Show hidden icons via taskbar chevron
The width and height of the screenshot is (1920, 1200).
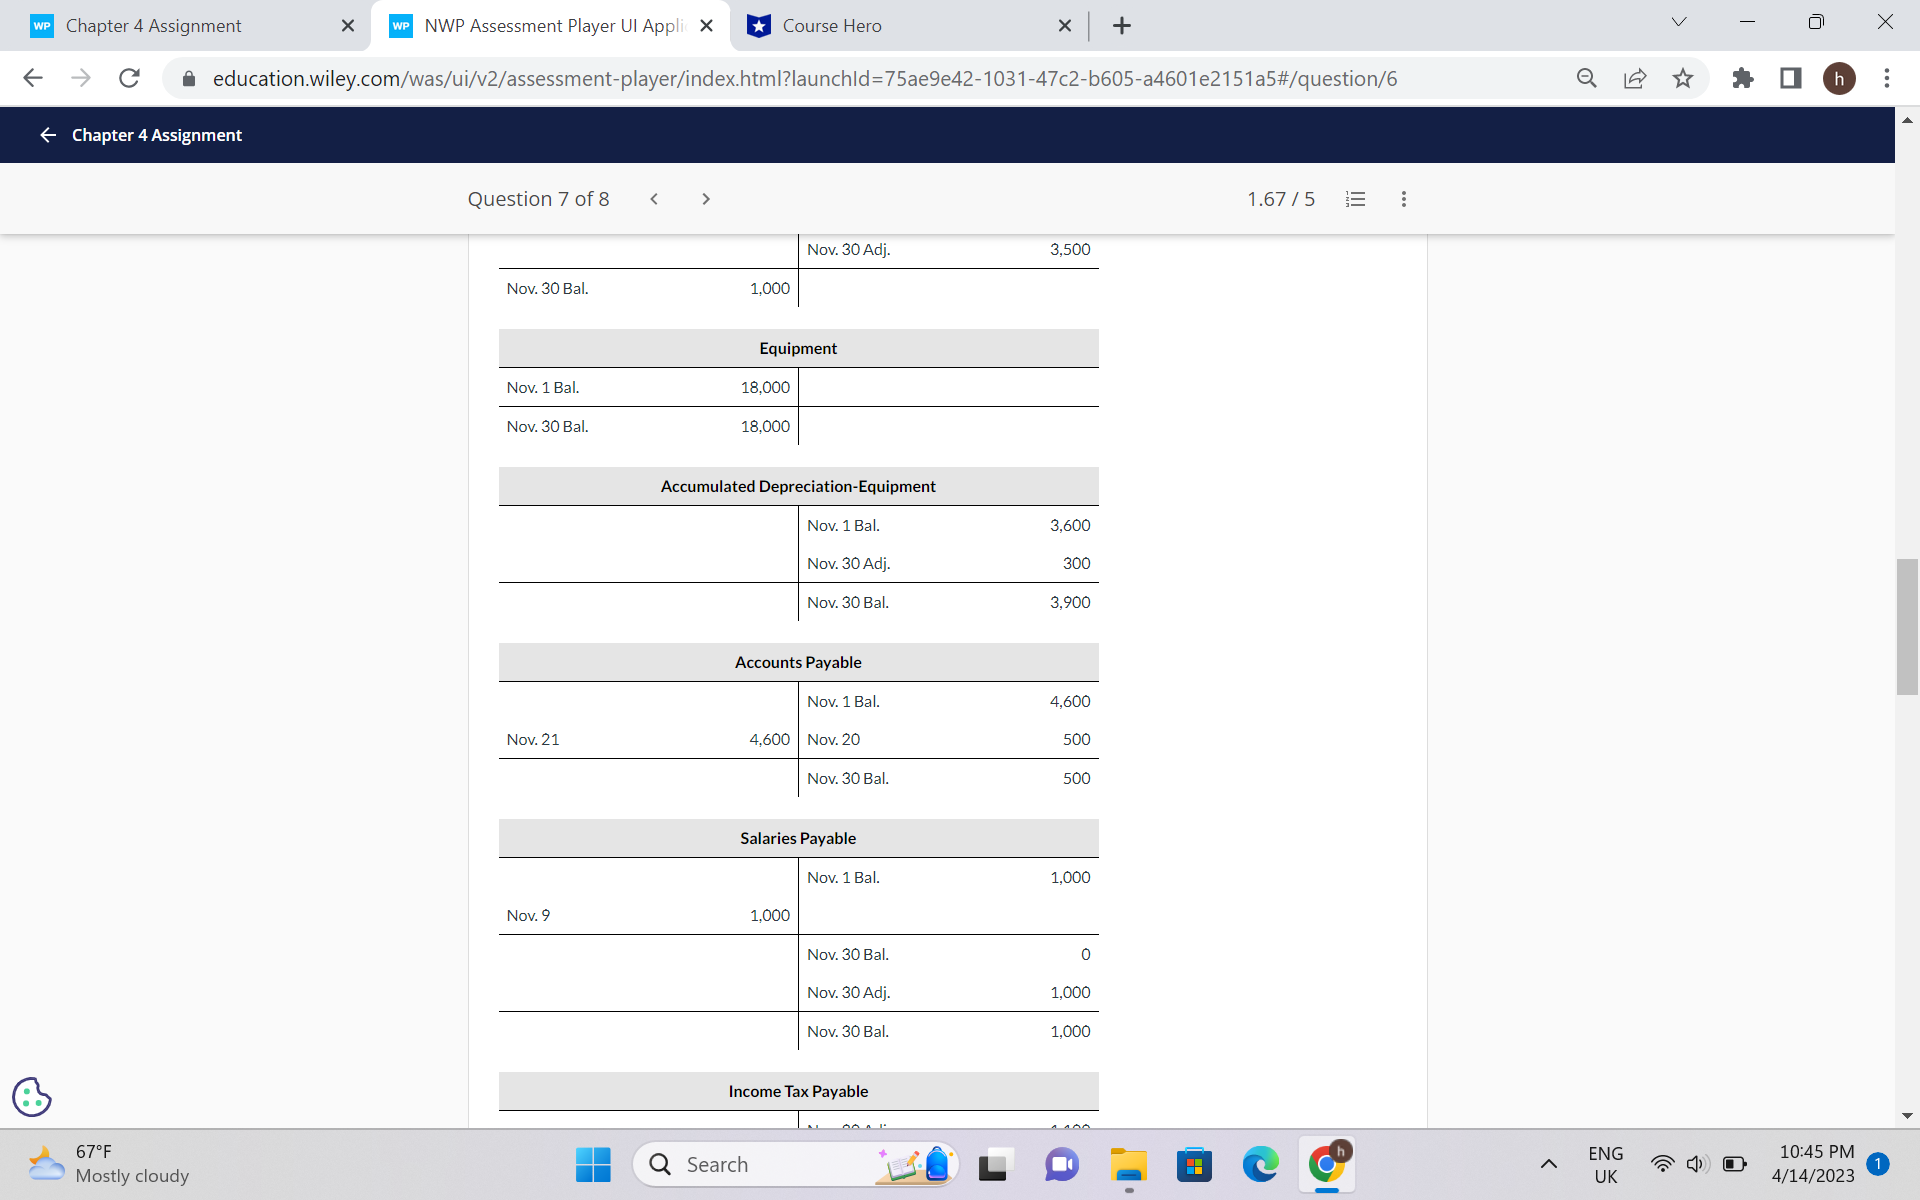1549,1164
